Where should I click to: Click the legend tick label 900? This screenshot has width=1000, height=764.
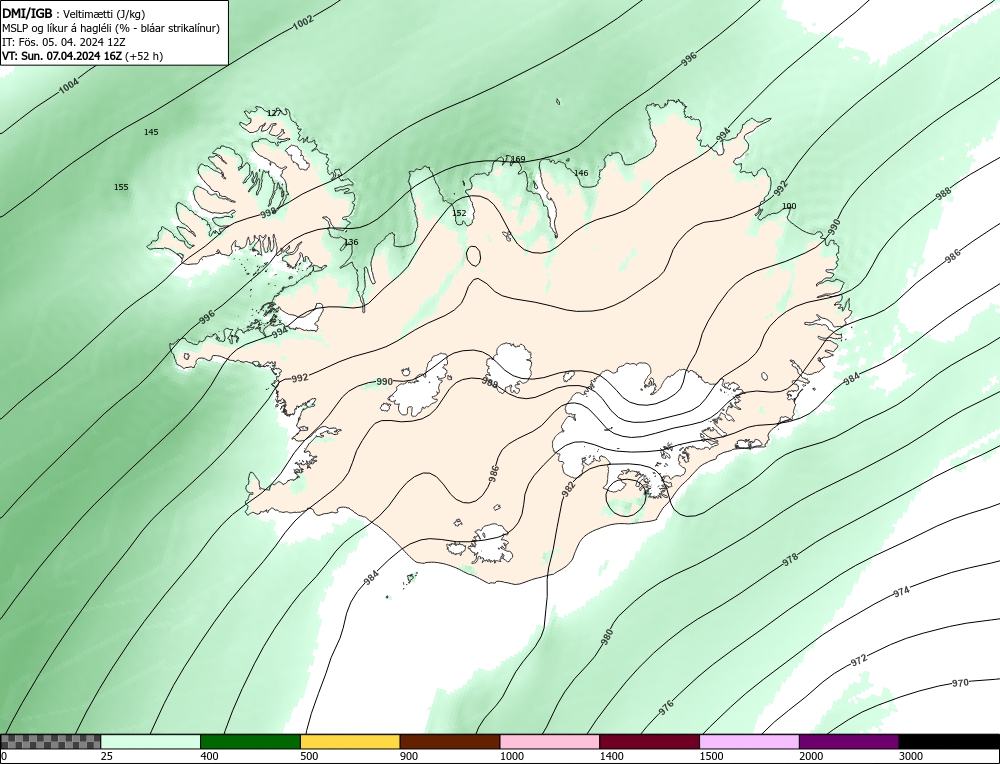(x=409, y=756)
